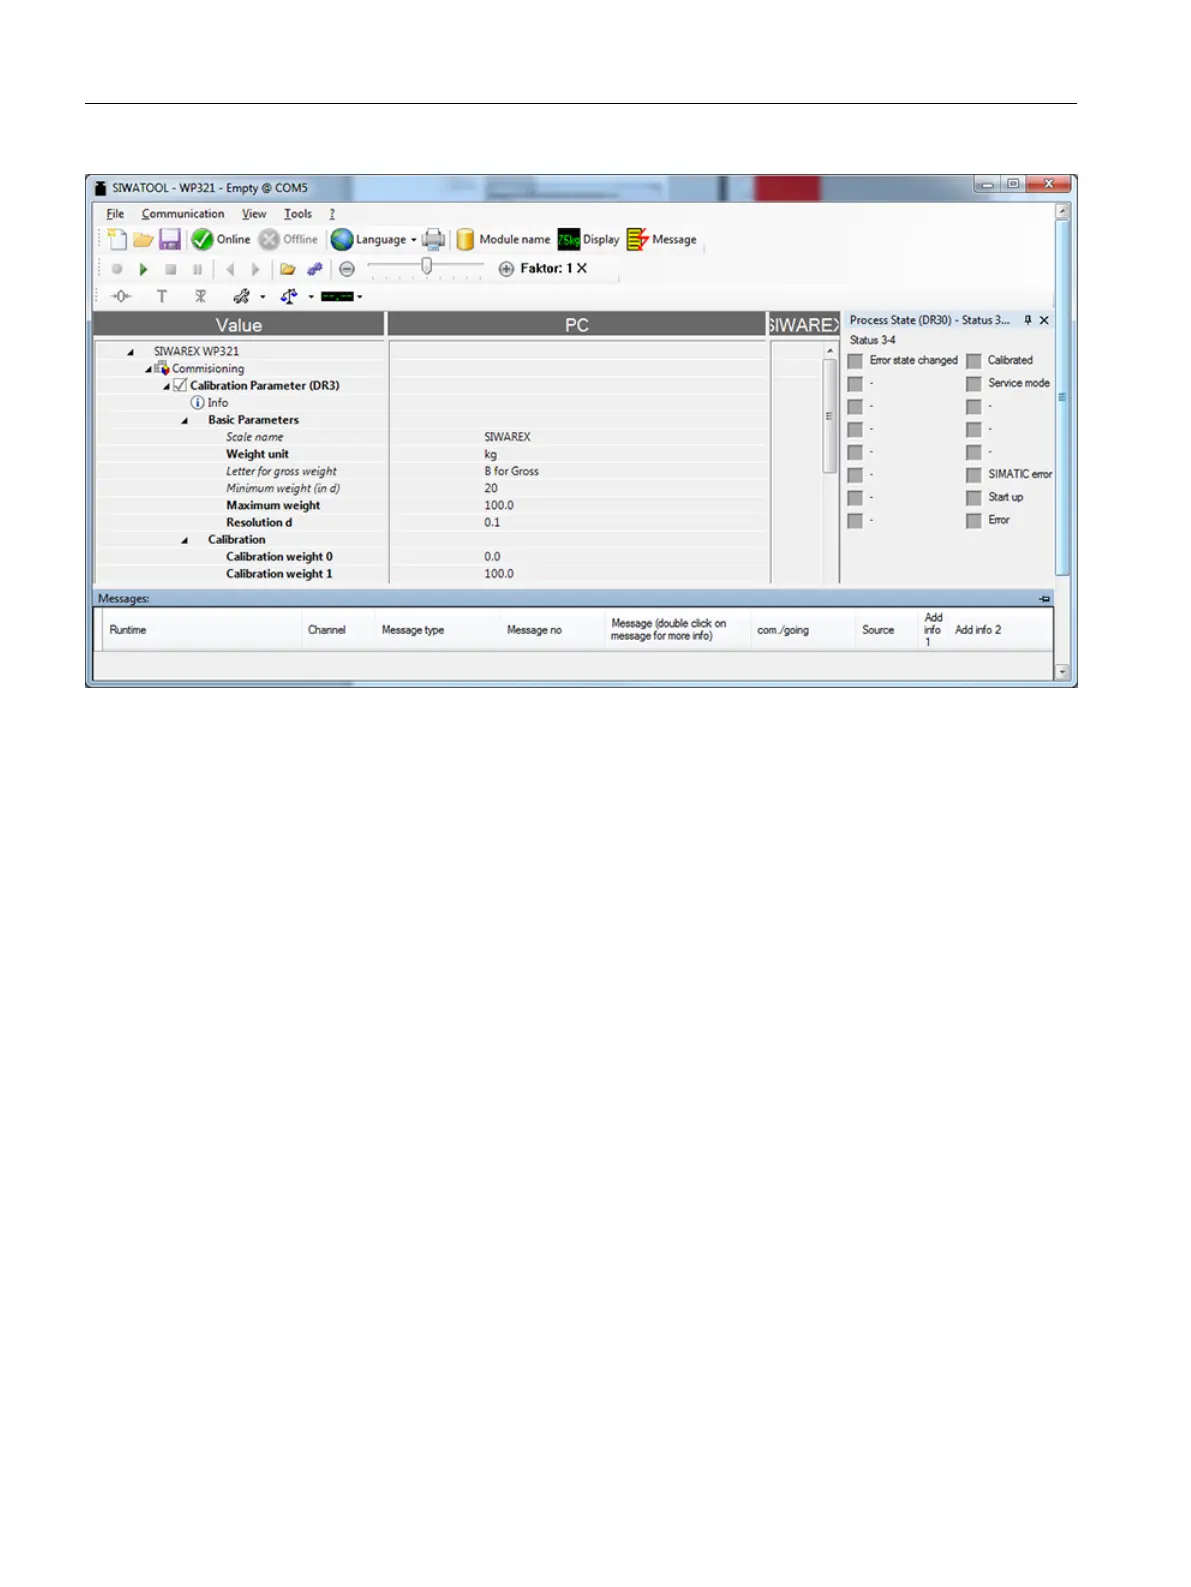Collapse the Basic Parameters group
1191x1587 pixels.
click(x=185, y=421)
